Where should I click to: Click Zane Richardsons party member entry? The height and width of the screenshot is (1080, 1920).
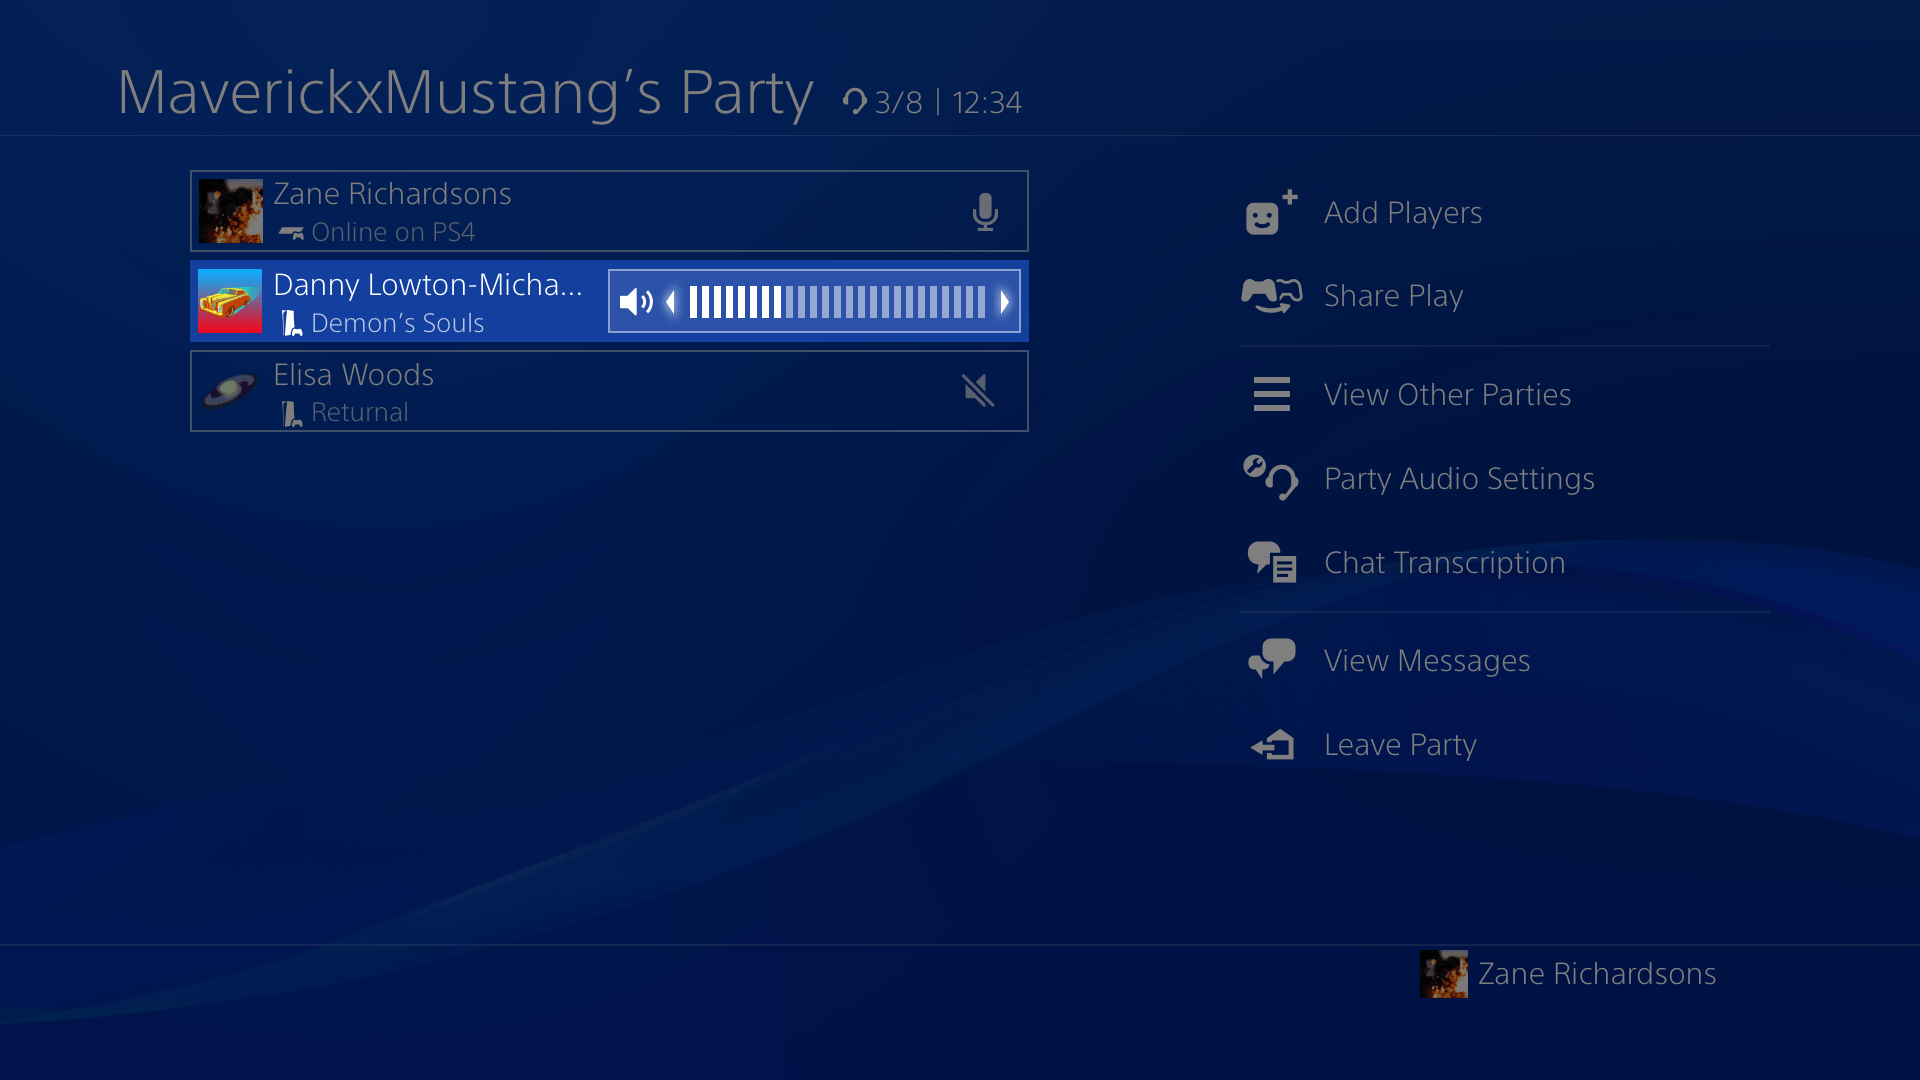(x=609, y=211)
